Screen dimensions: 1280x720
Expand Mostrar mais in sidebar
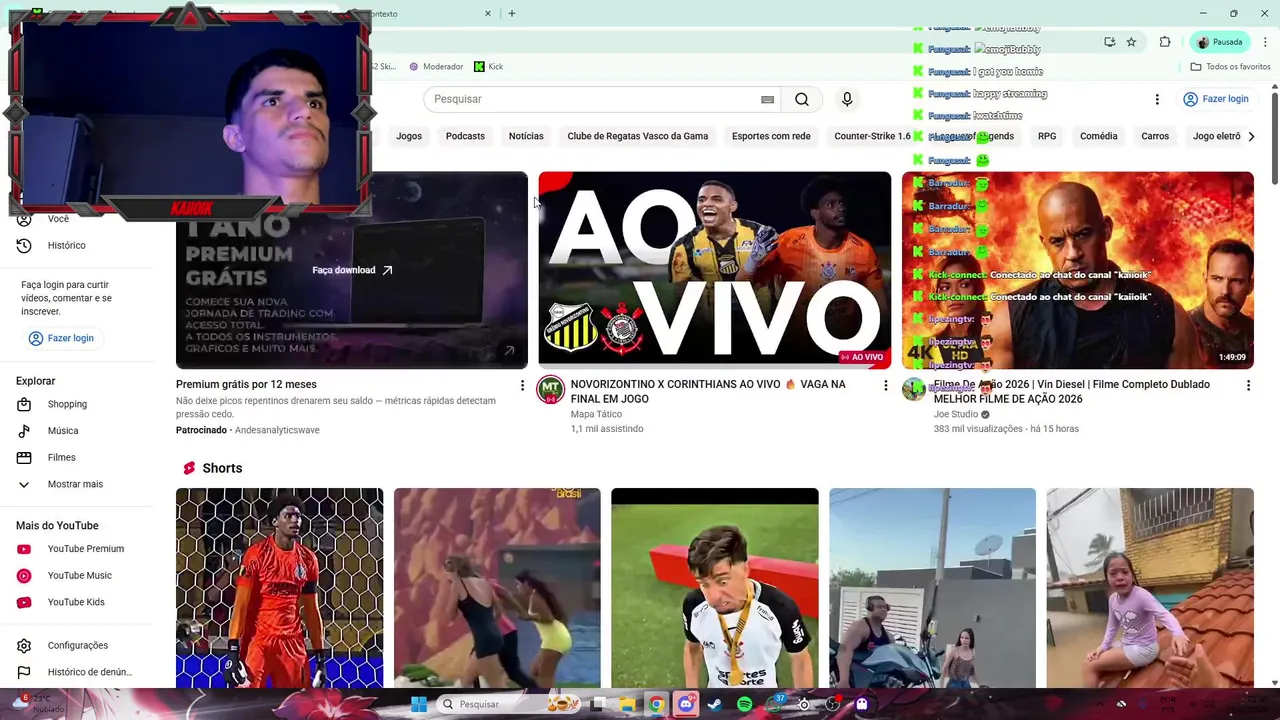75,484
